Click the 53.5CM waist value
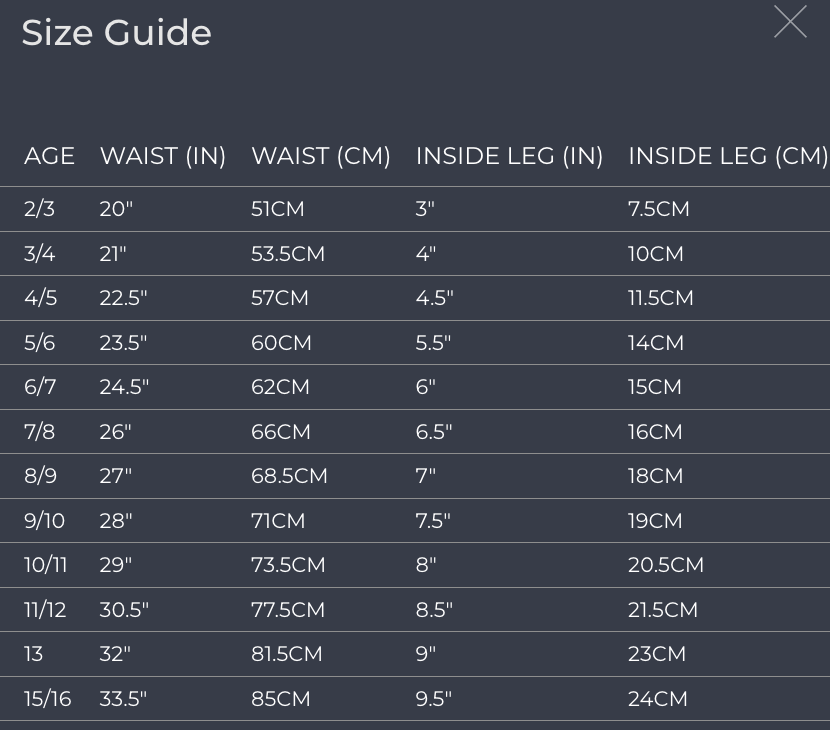Viewport: 830px width, 730px height. [288, 254]
